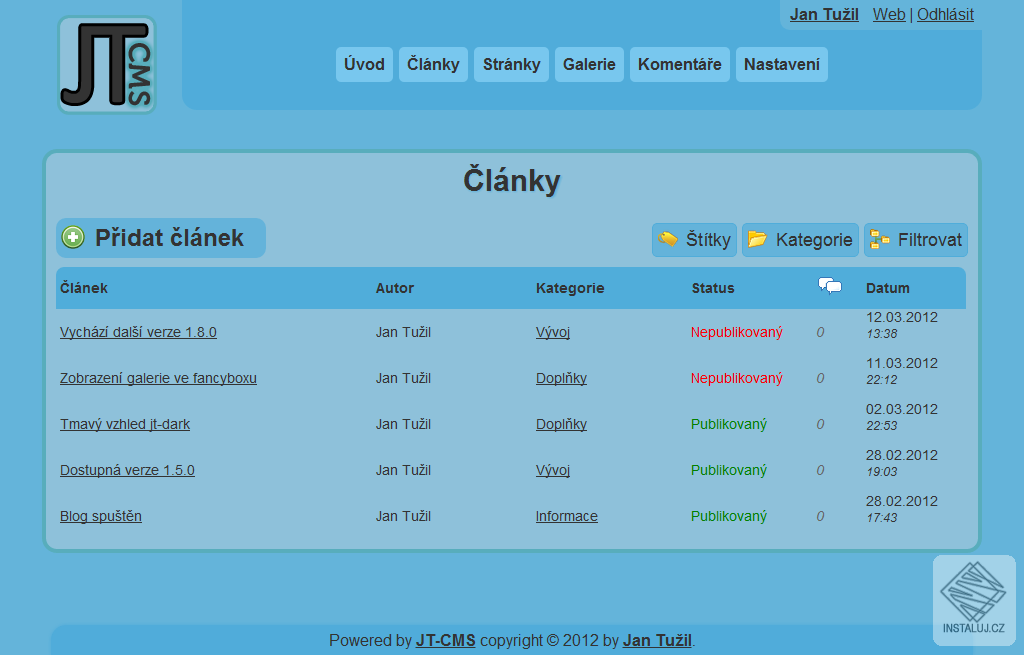Click the JT CMS logo
Image resolution: width=1024 pixels, height=655 pixels.
(107, 65)
